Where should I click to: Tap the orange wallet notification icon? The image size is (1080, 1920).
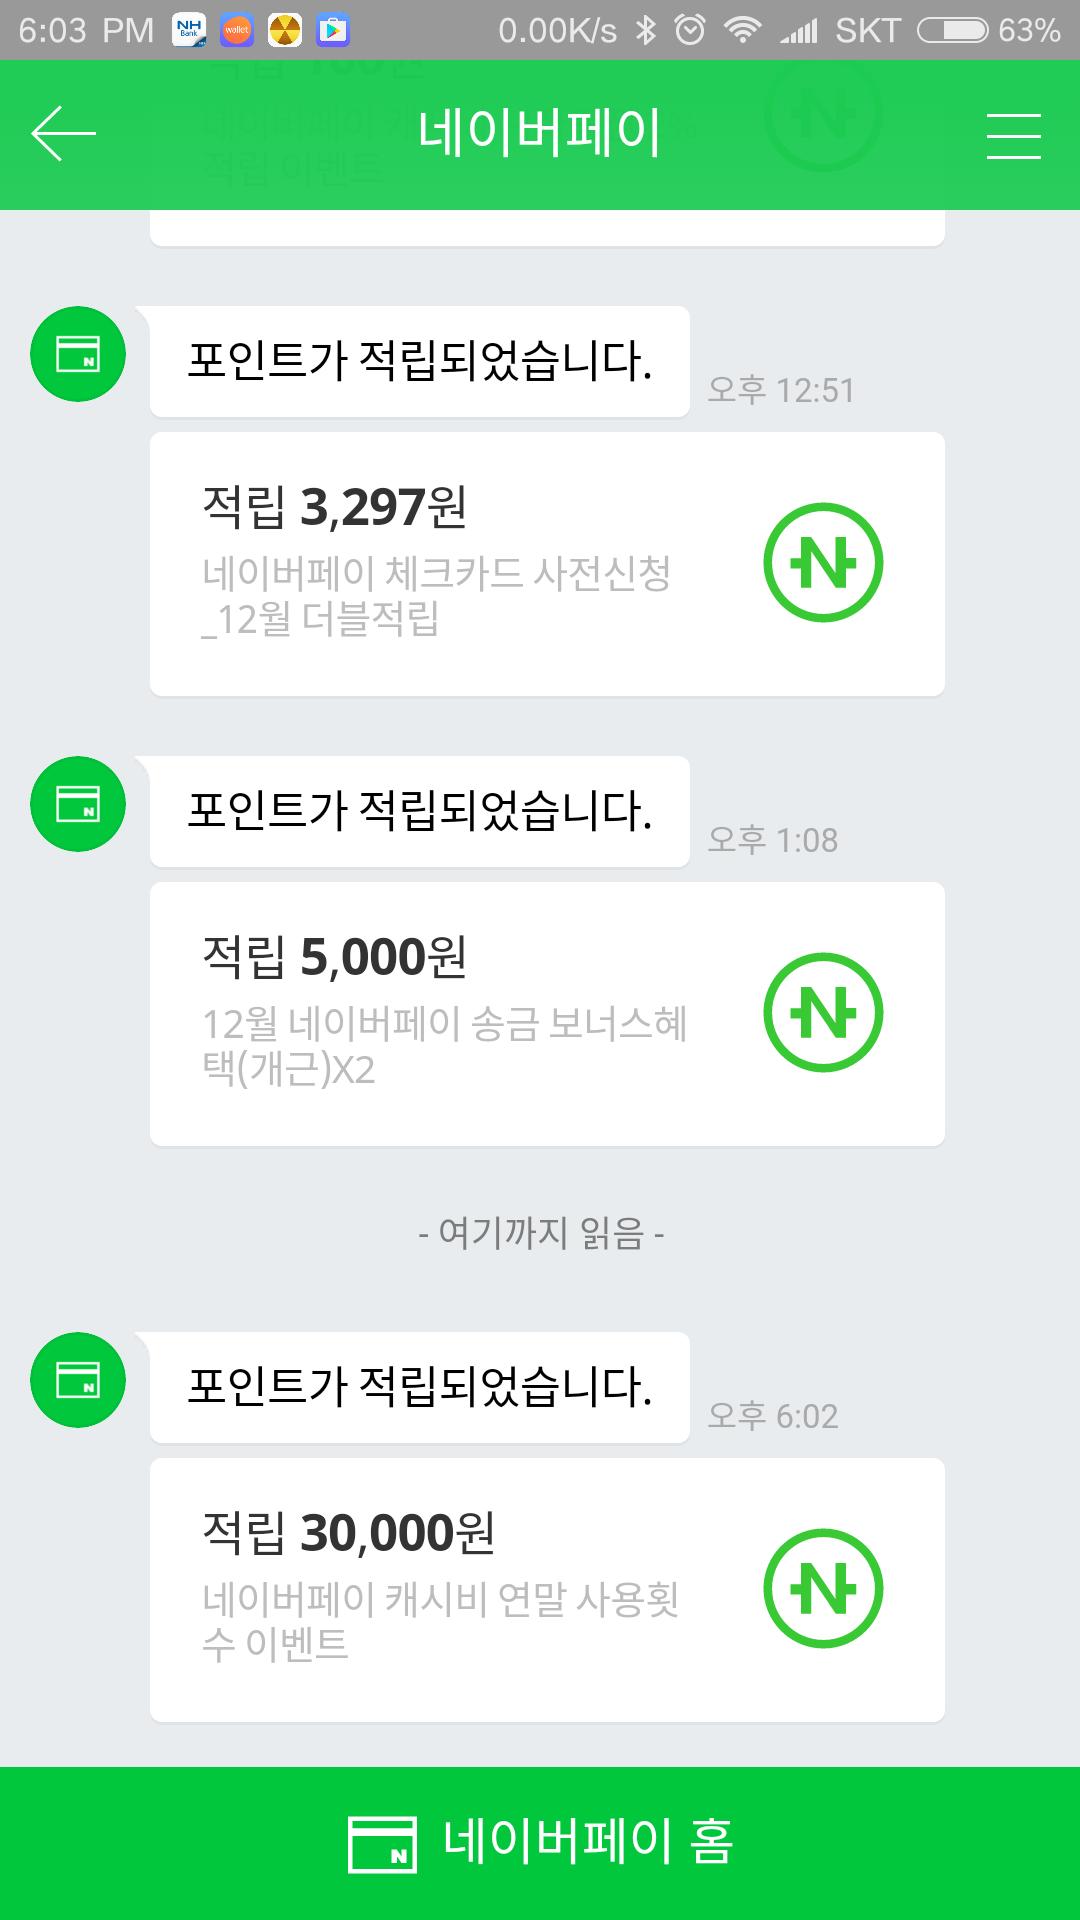(x=237, y=31)
